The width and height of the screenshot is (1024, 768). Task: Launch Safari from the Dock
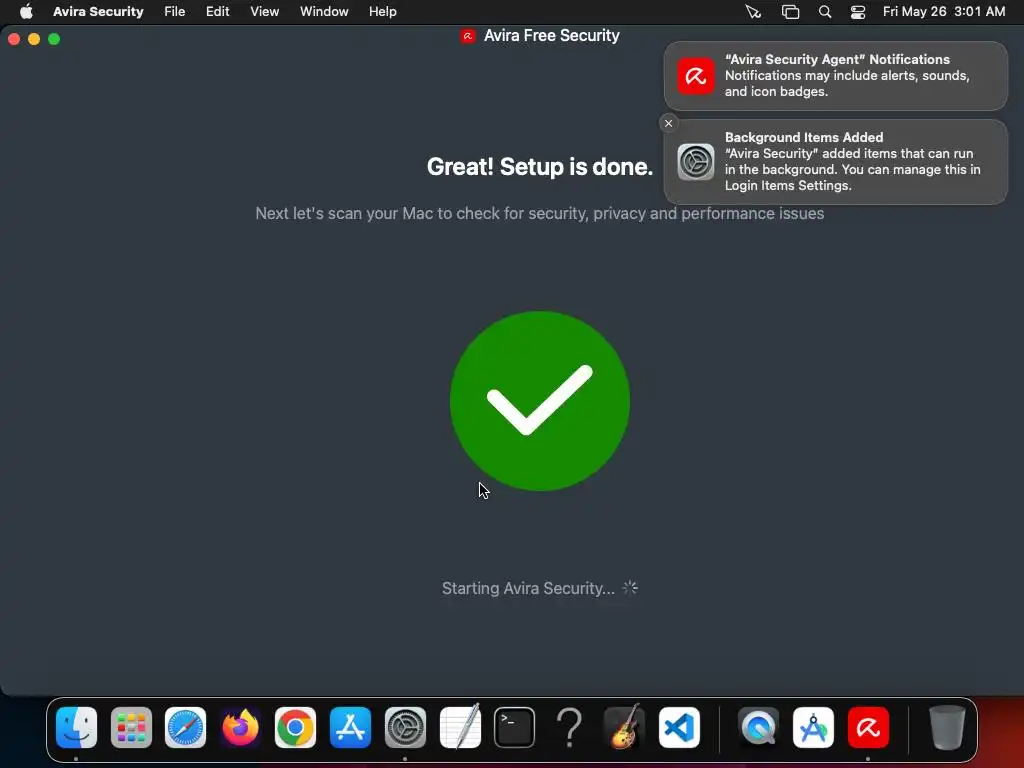pos(185,728)
